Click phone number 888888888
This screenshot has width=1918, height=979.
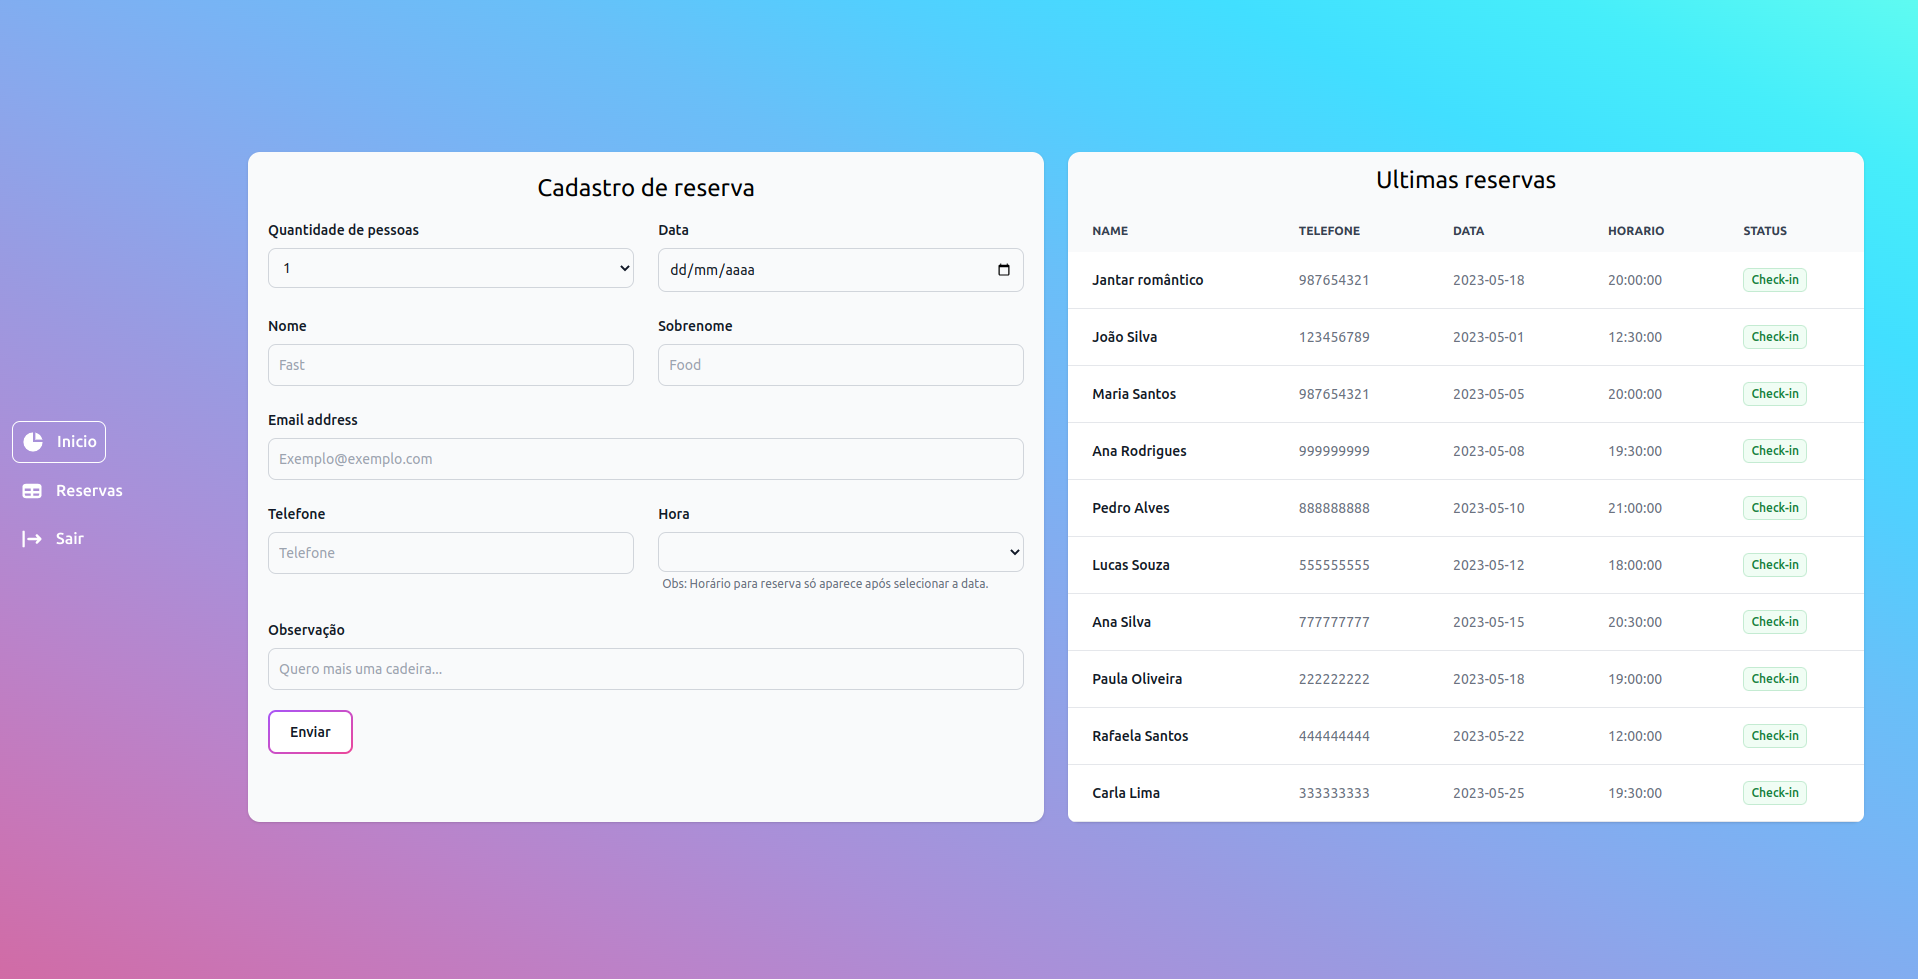point(1334,508)
